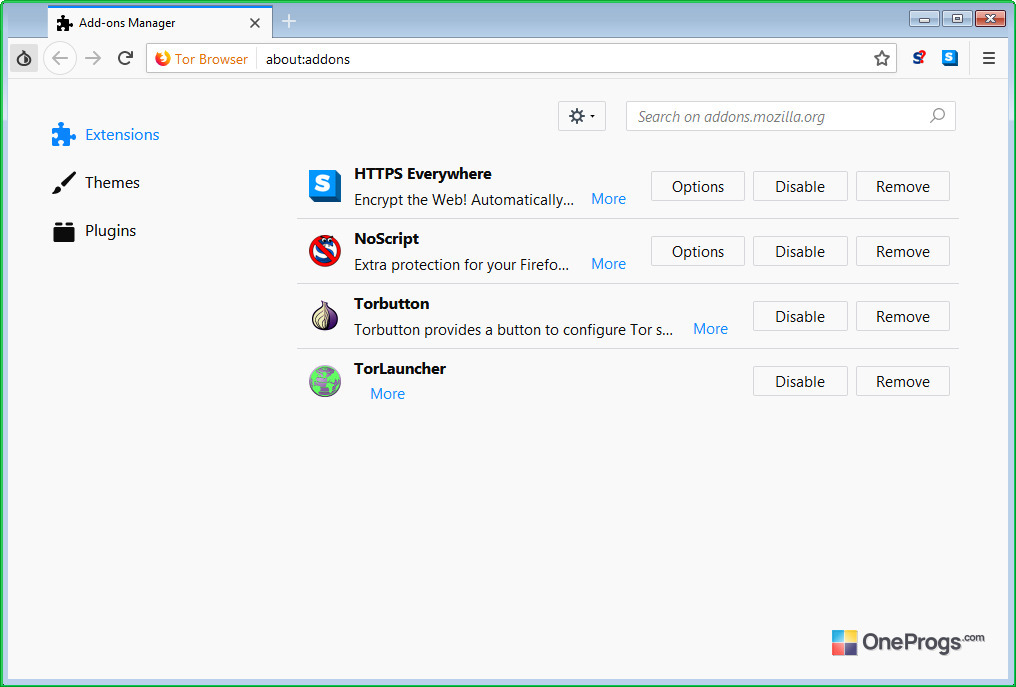This screenshot has width=1016, height=687.
Task: Click the Torbutton onion icon
Action: click(x=325, y=316)
